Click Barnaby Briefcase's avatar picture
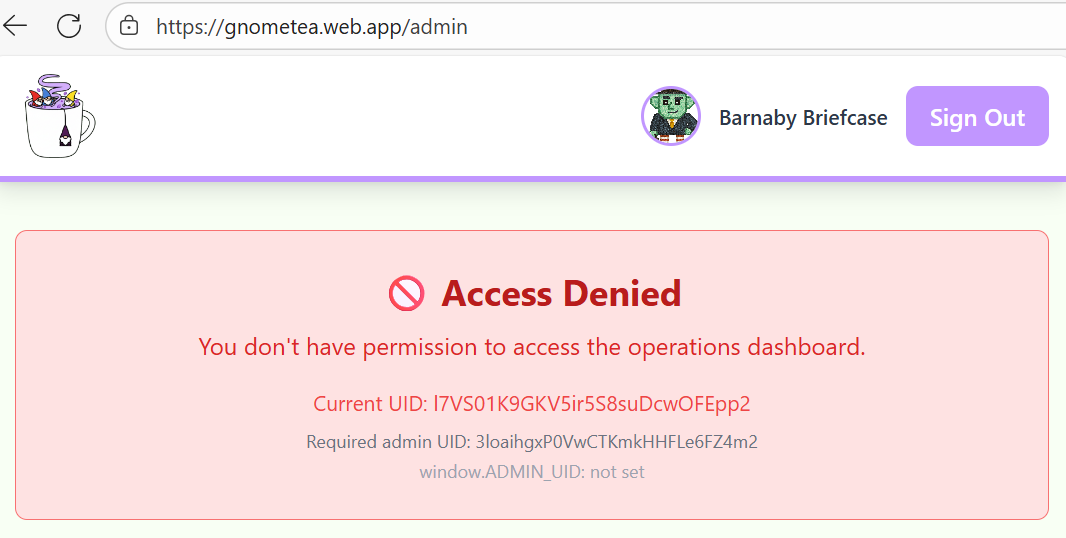 (671, 116)
